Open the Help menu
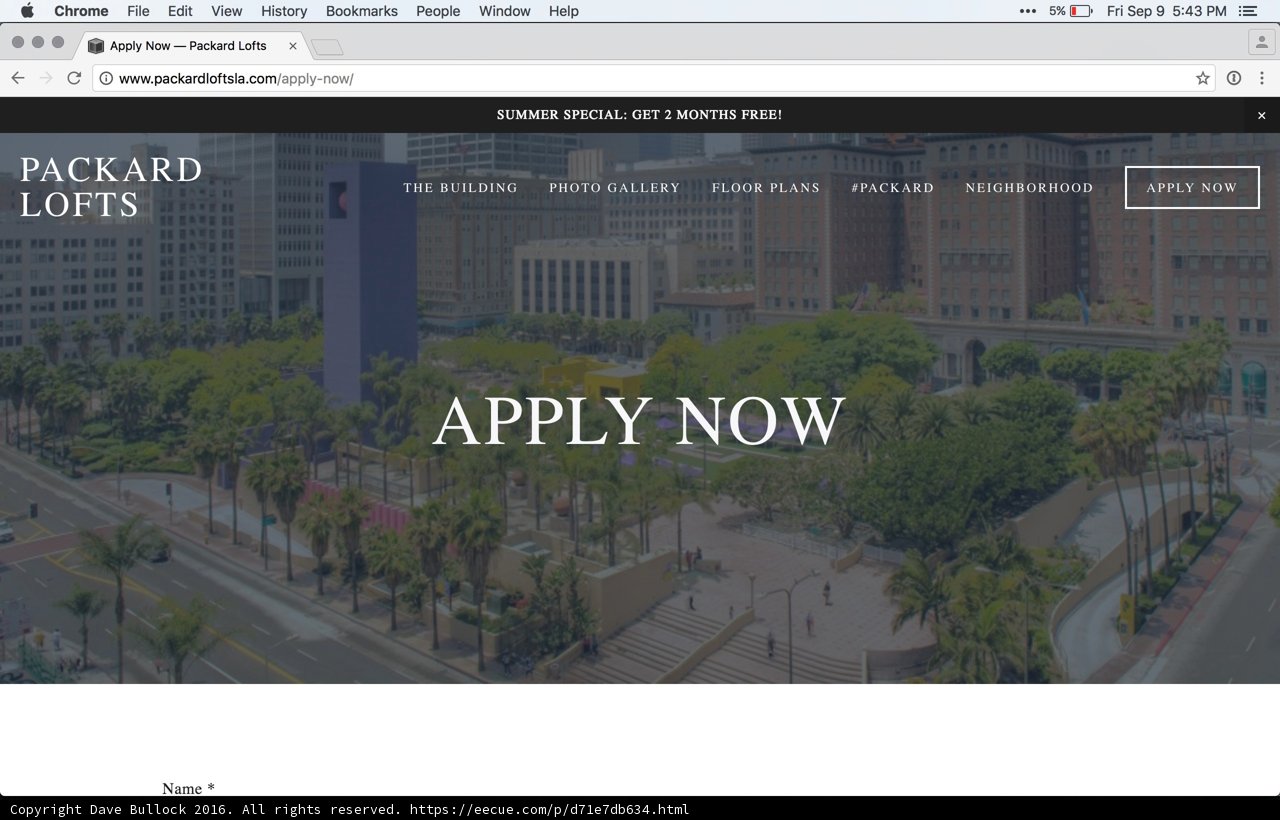The width and height of the screenshot is (1280, 820). tap(564, 11)
